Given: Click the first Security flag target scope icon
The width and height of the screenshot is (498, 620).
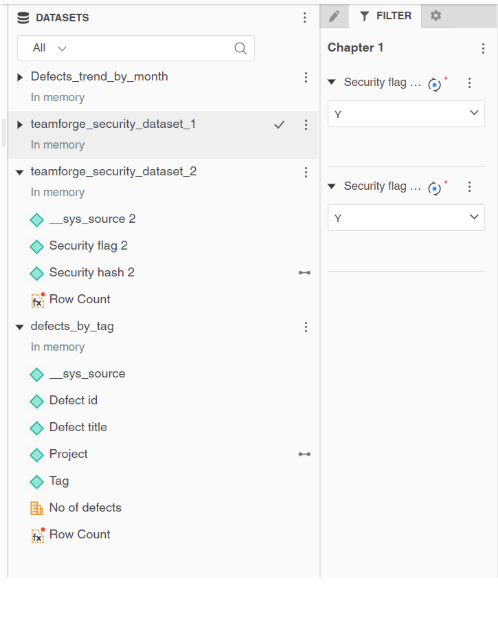Looking at the screenshot, I should point(435,84).
